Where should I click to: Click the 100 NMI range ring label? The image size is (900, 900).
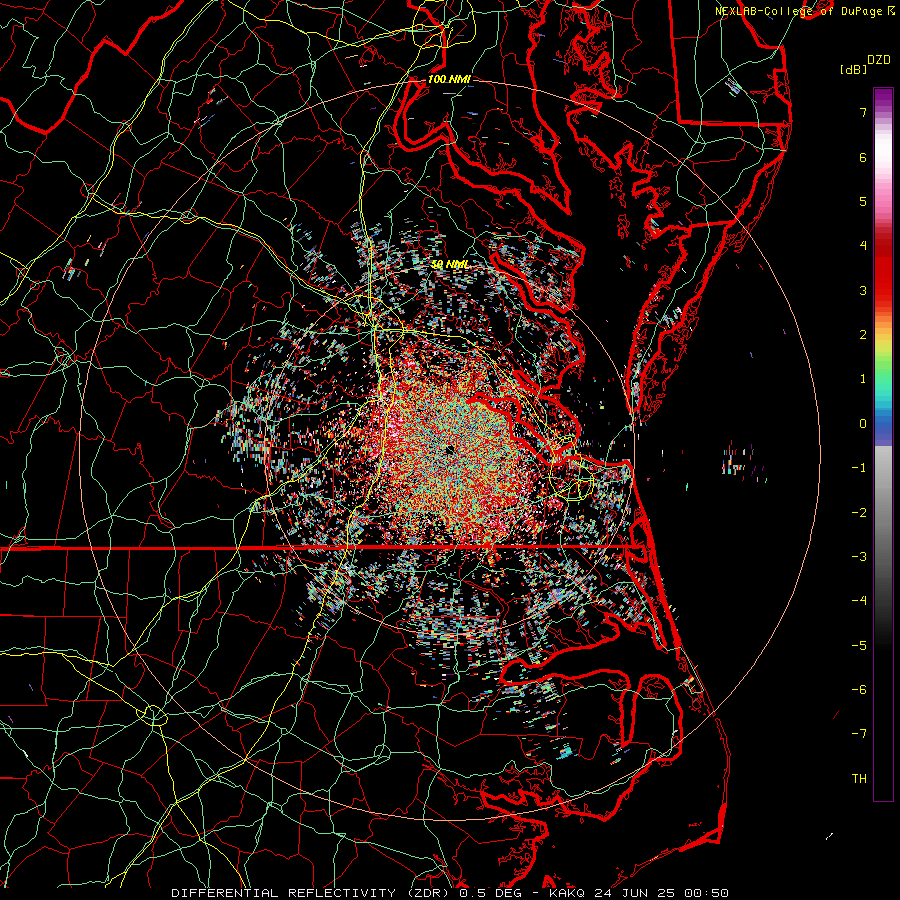449,79
